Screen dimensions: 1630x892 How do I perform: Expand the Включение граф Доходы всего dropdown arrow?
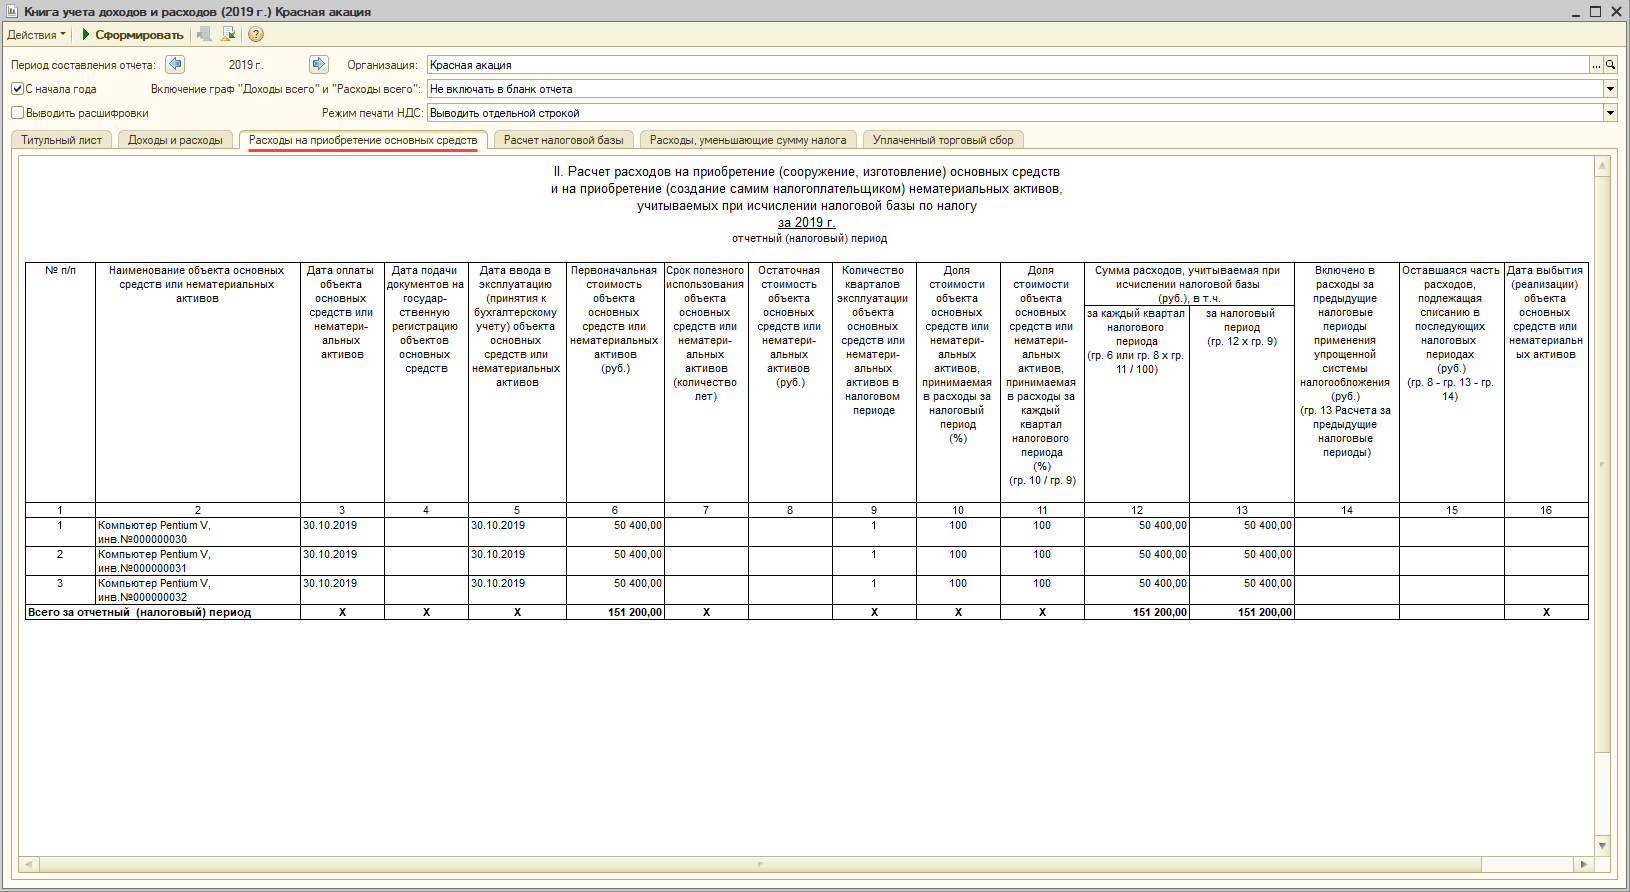coord(1610,89)
